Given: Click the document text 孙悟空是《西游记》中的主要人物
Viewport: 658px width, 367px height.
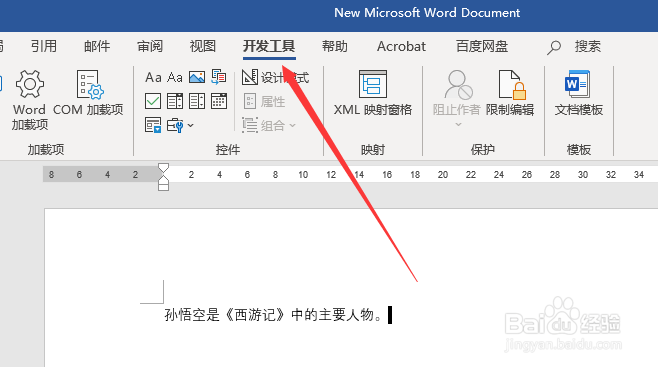Looking at the screenshot, I should [x=273, y=315].
